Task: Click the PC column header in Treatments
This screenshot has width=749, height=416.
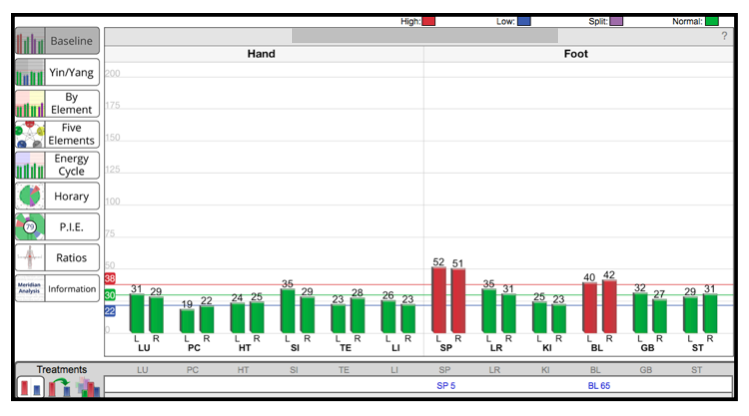Action: point(193,370)
